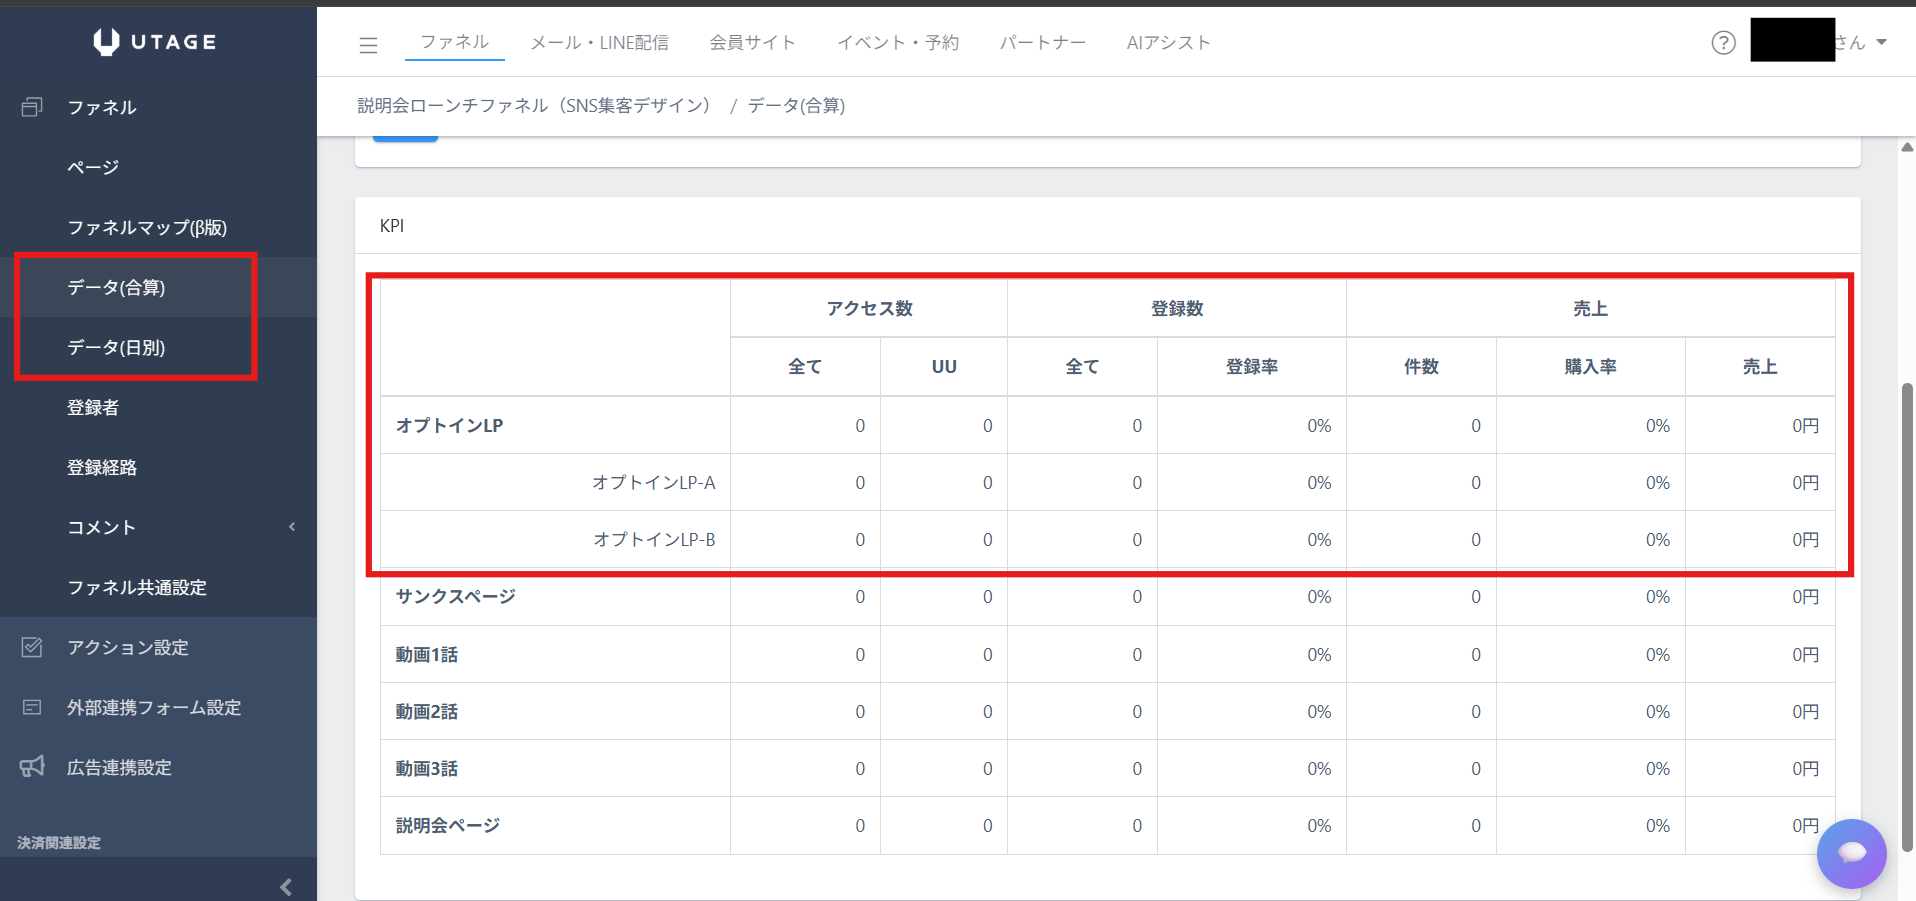Screen dimensions: 1916x901
Task: Select データ(日別) in sidebar
Action: [116, 347]
